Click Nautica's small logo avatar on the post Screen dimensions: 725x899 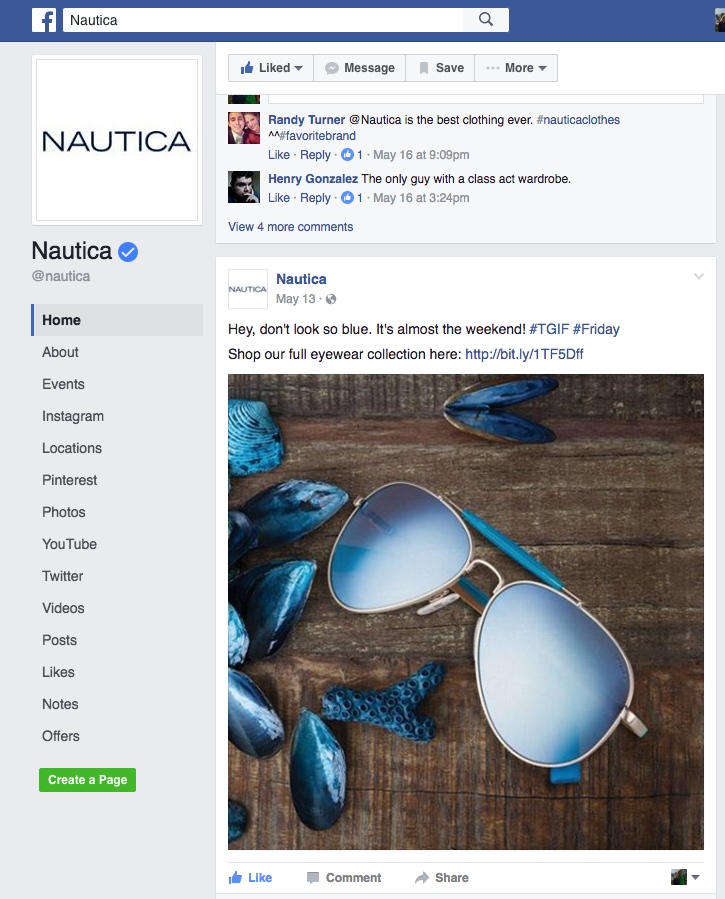point(248,289)
